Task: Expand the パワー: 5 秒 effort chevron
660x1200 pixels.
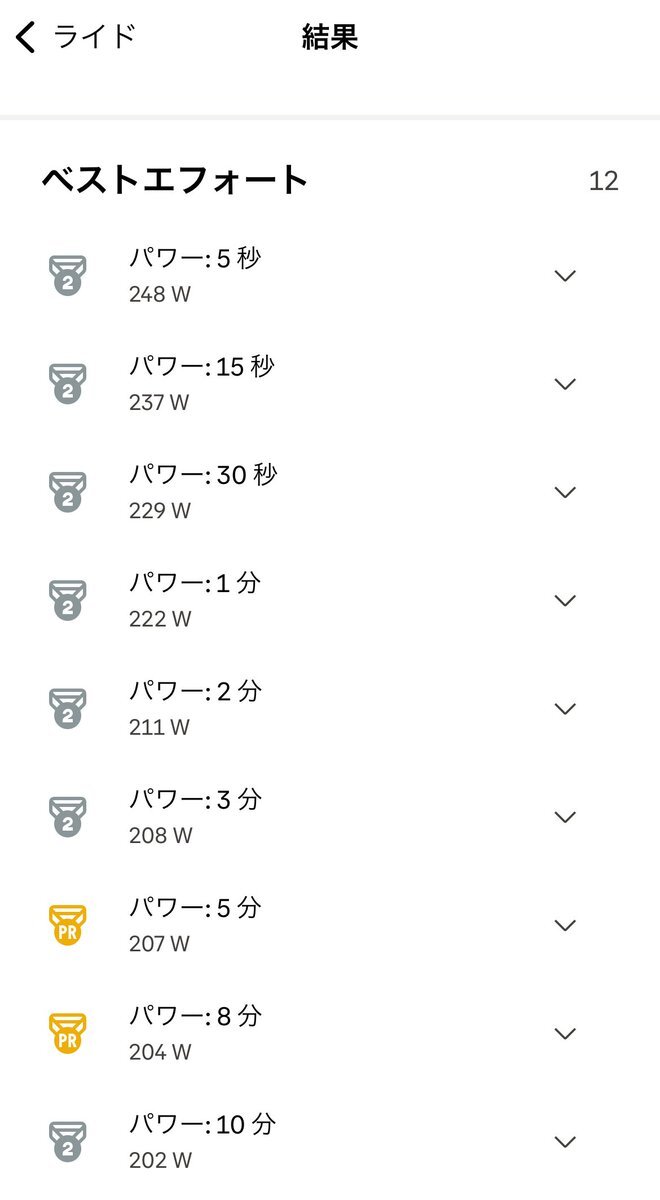Action: point(565,276)
